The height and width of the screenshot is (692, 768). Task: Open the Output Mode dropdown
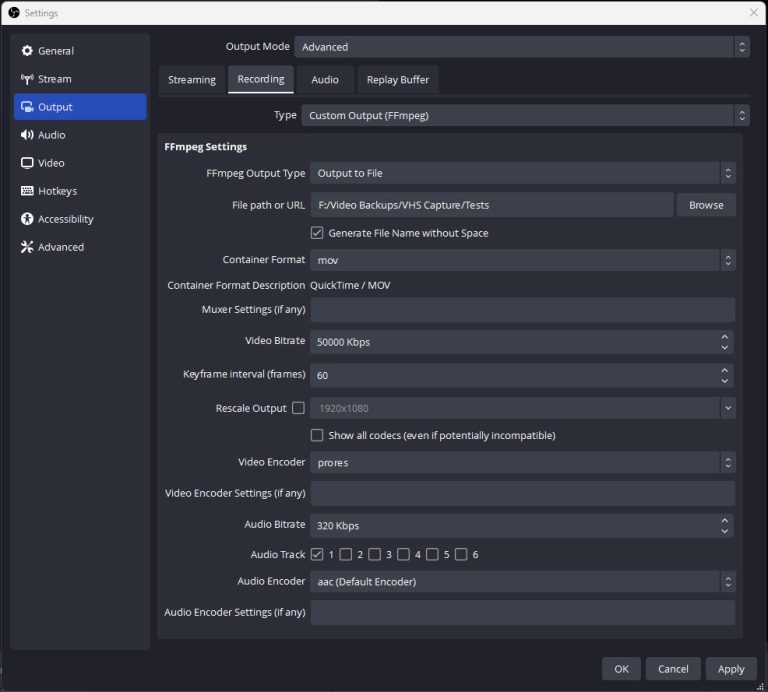click(521, 47)
